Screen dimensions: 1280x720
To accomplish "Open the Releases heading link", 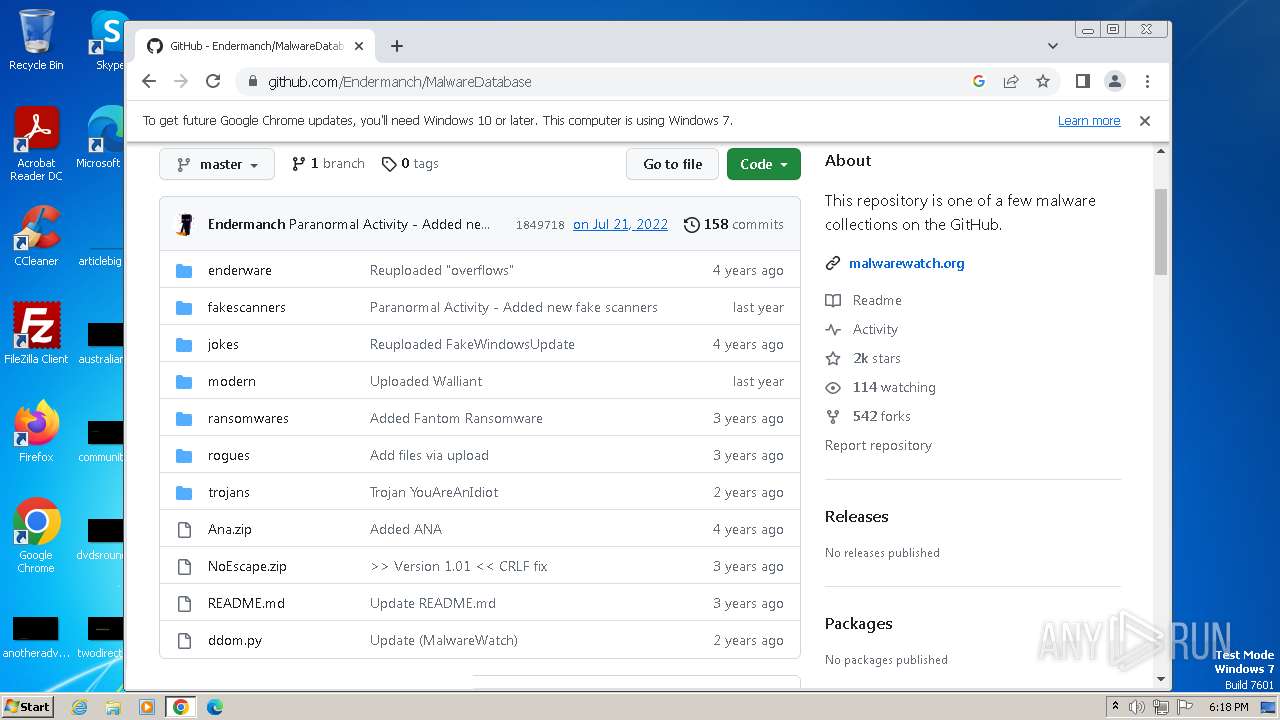I will tap(856, 516).
